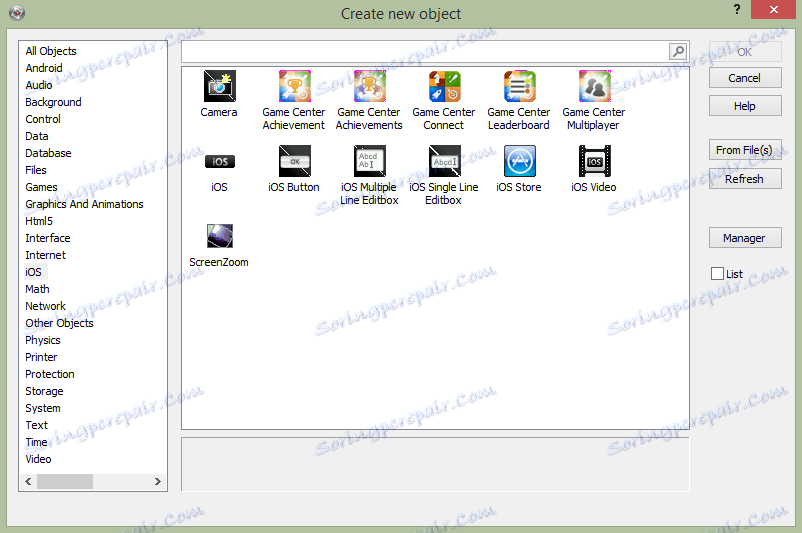The height and width of the screenshot is (533, 802).
Task: Pick the iOS Video object
Action: coord(594,161)
